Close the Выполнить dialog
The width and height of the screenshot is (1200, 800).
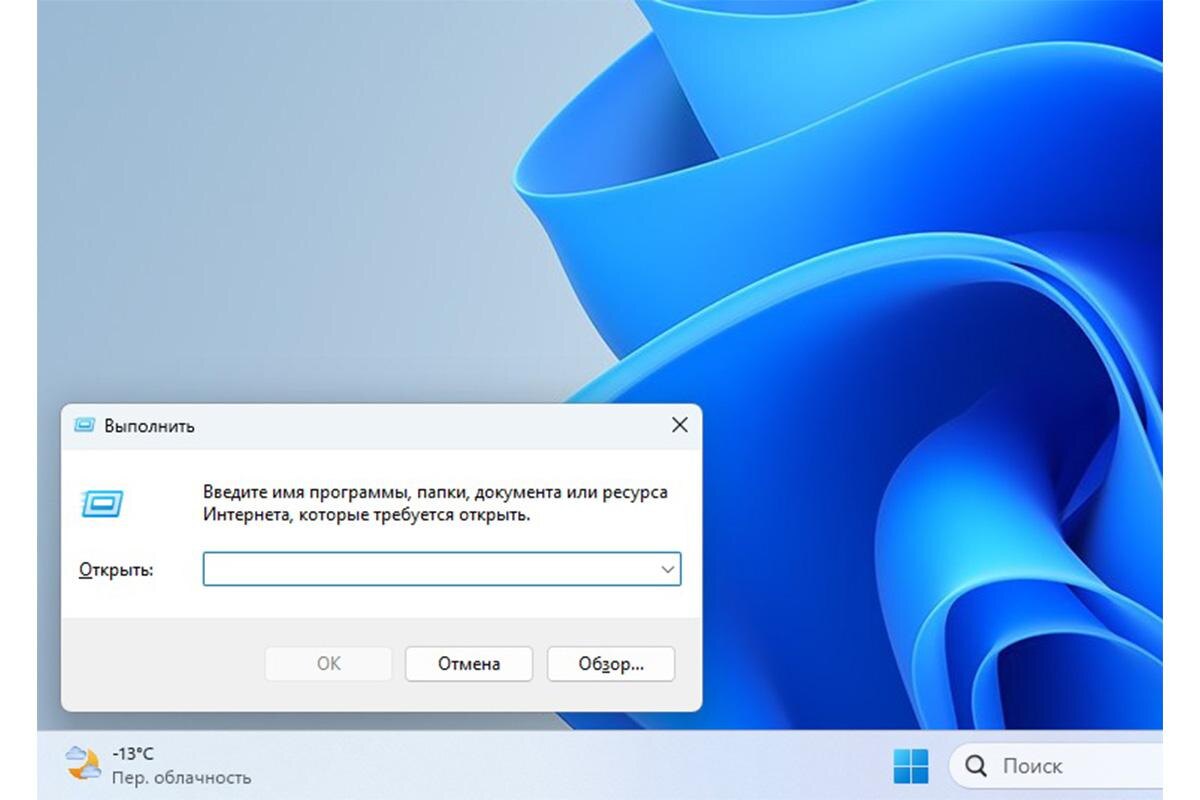pyautogui.click(x=680, y=425)
